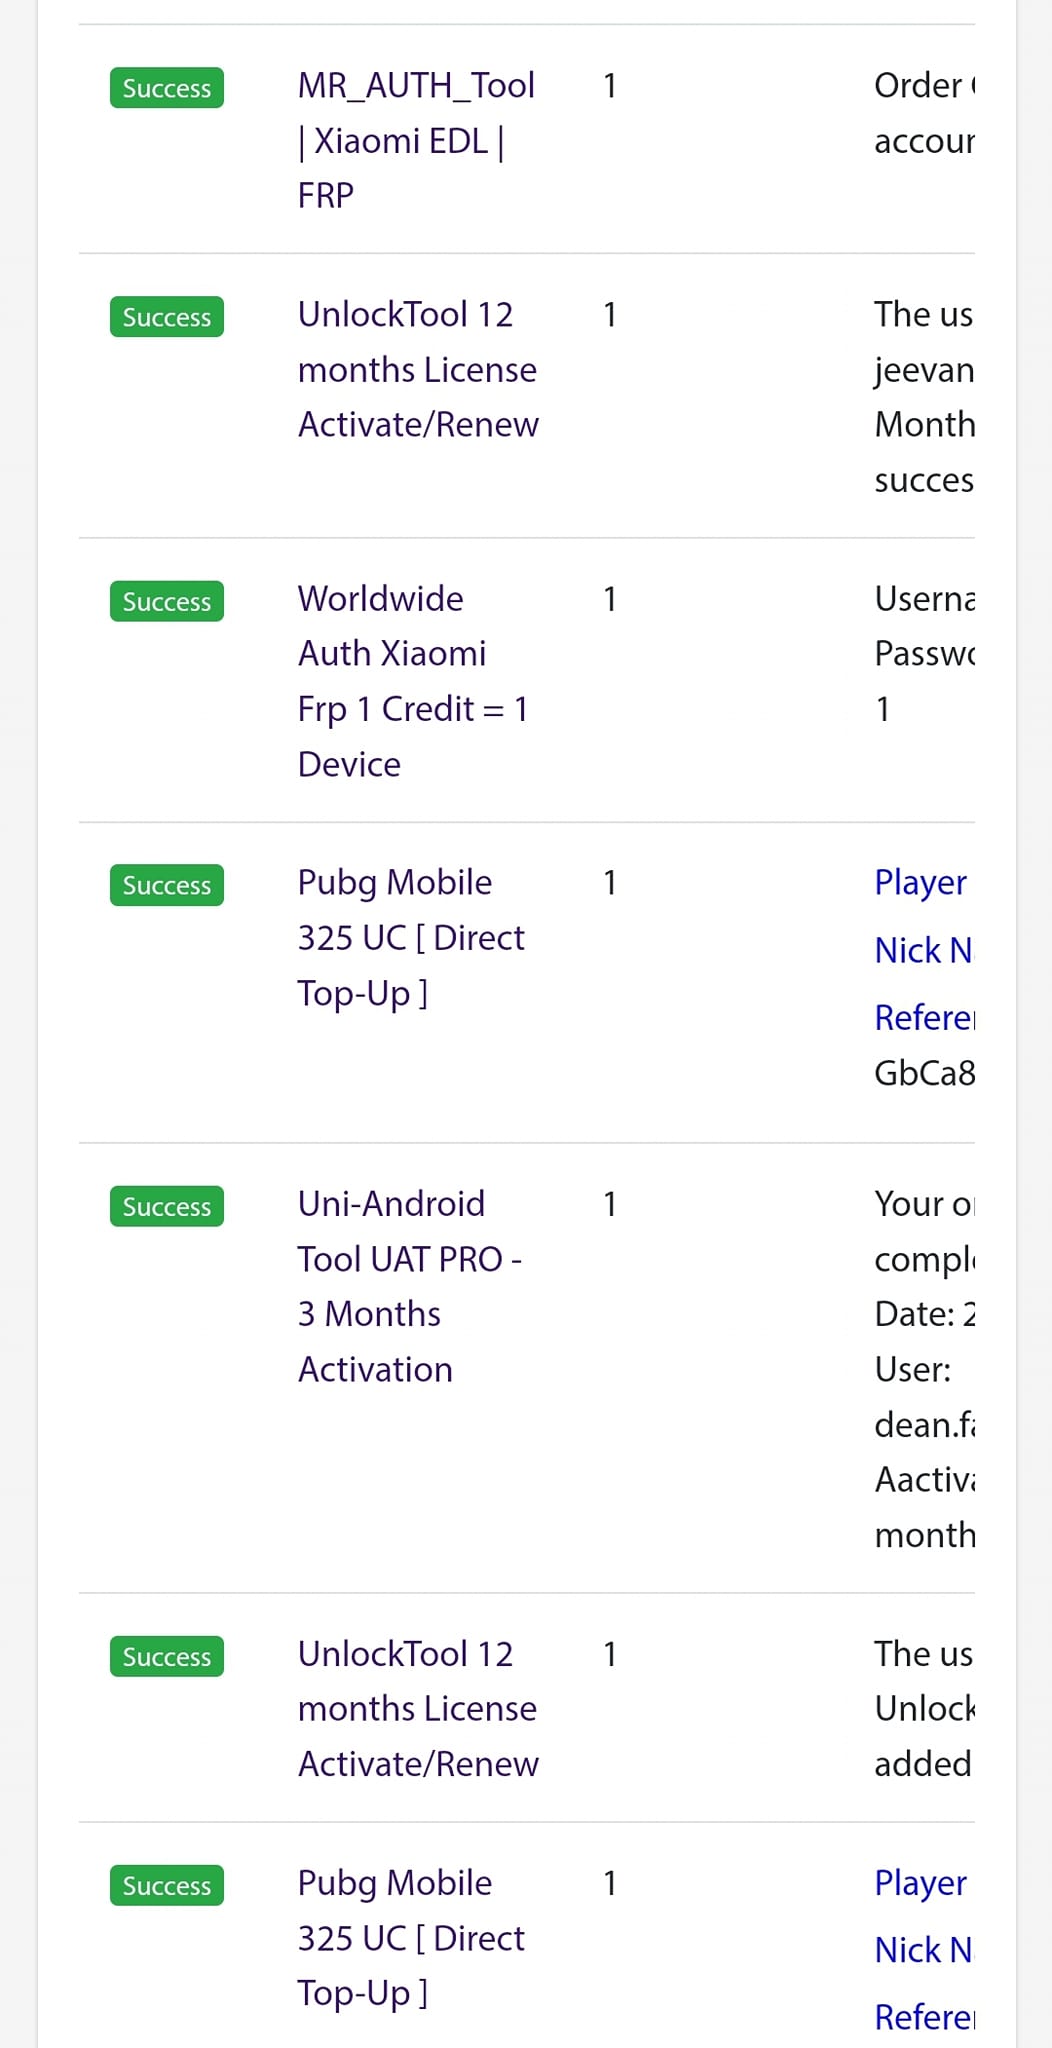Click Success badge of jeevan UnlockTool order

pyautogui.click(x=167, y=317)
